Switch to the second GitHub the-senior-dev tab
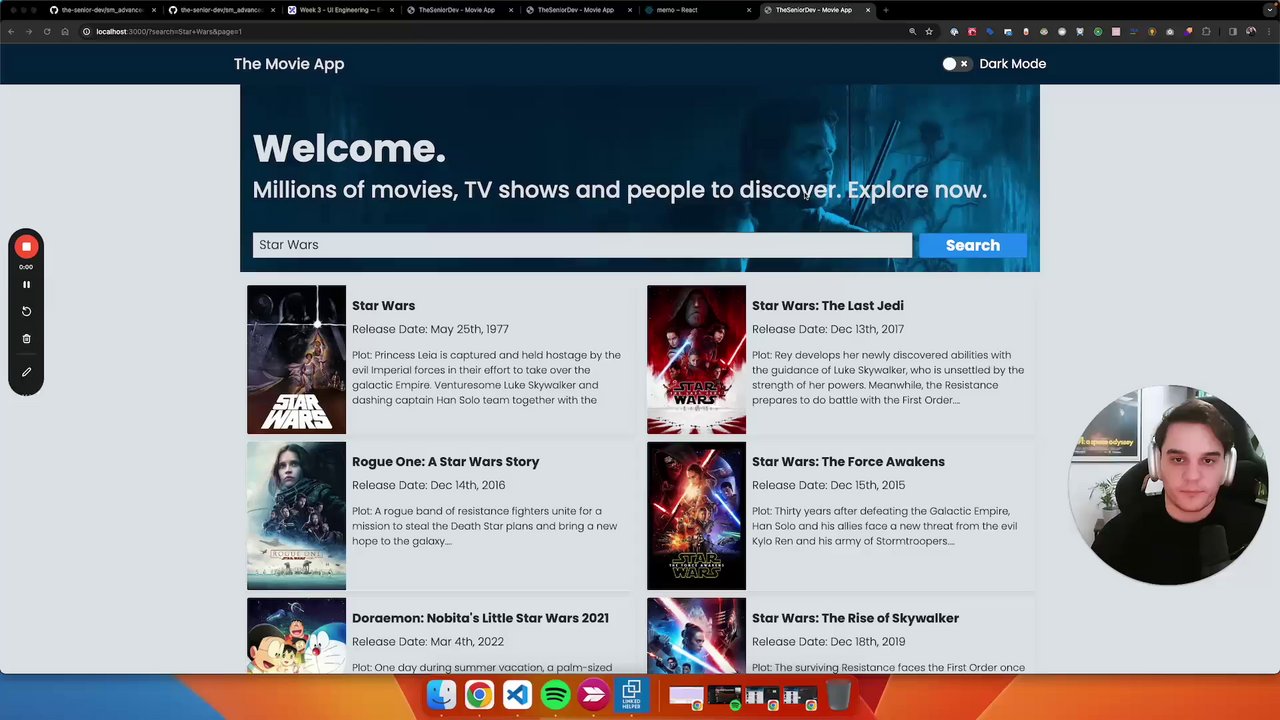This screenshot has width=1280, height=720. point(222,10)
